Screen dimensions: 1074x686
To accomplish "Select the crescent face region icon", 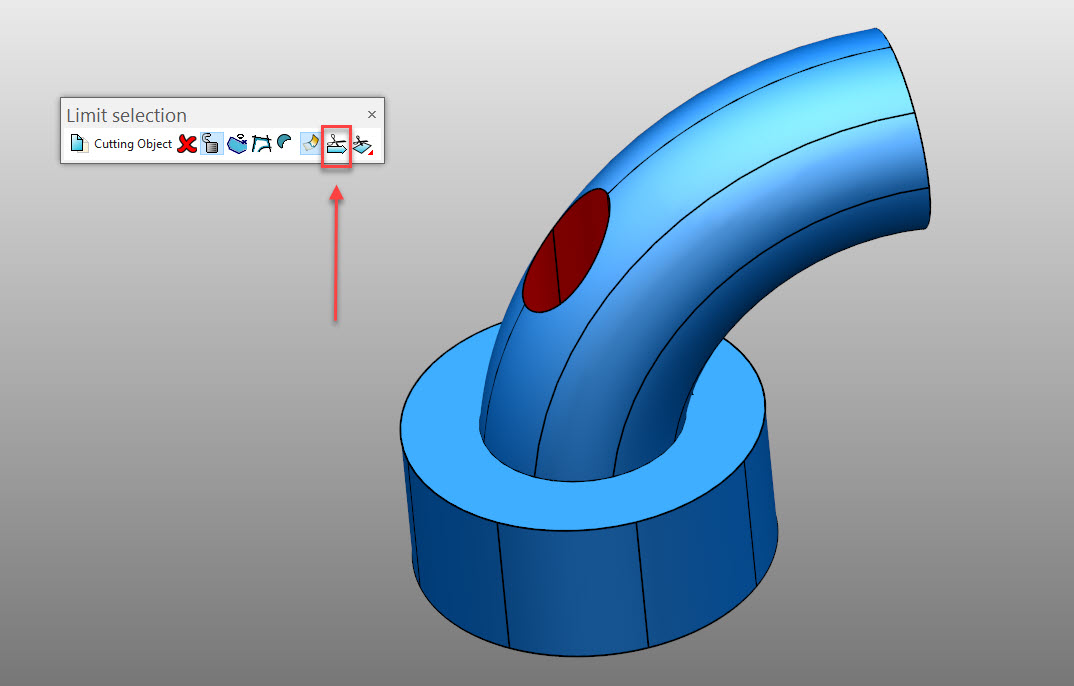I will (x=286, y=143).
